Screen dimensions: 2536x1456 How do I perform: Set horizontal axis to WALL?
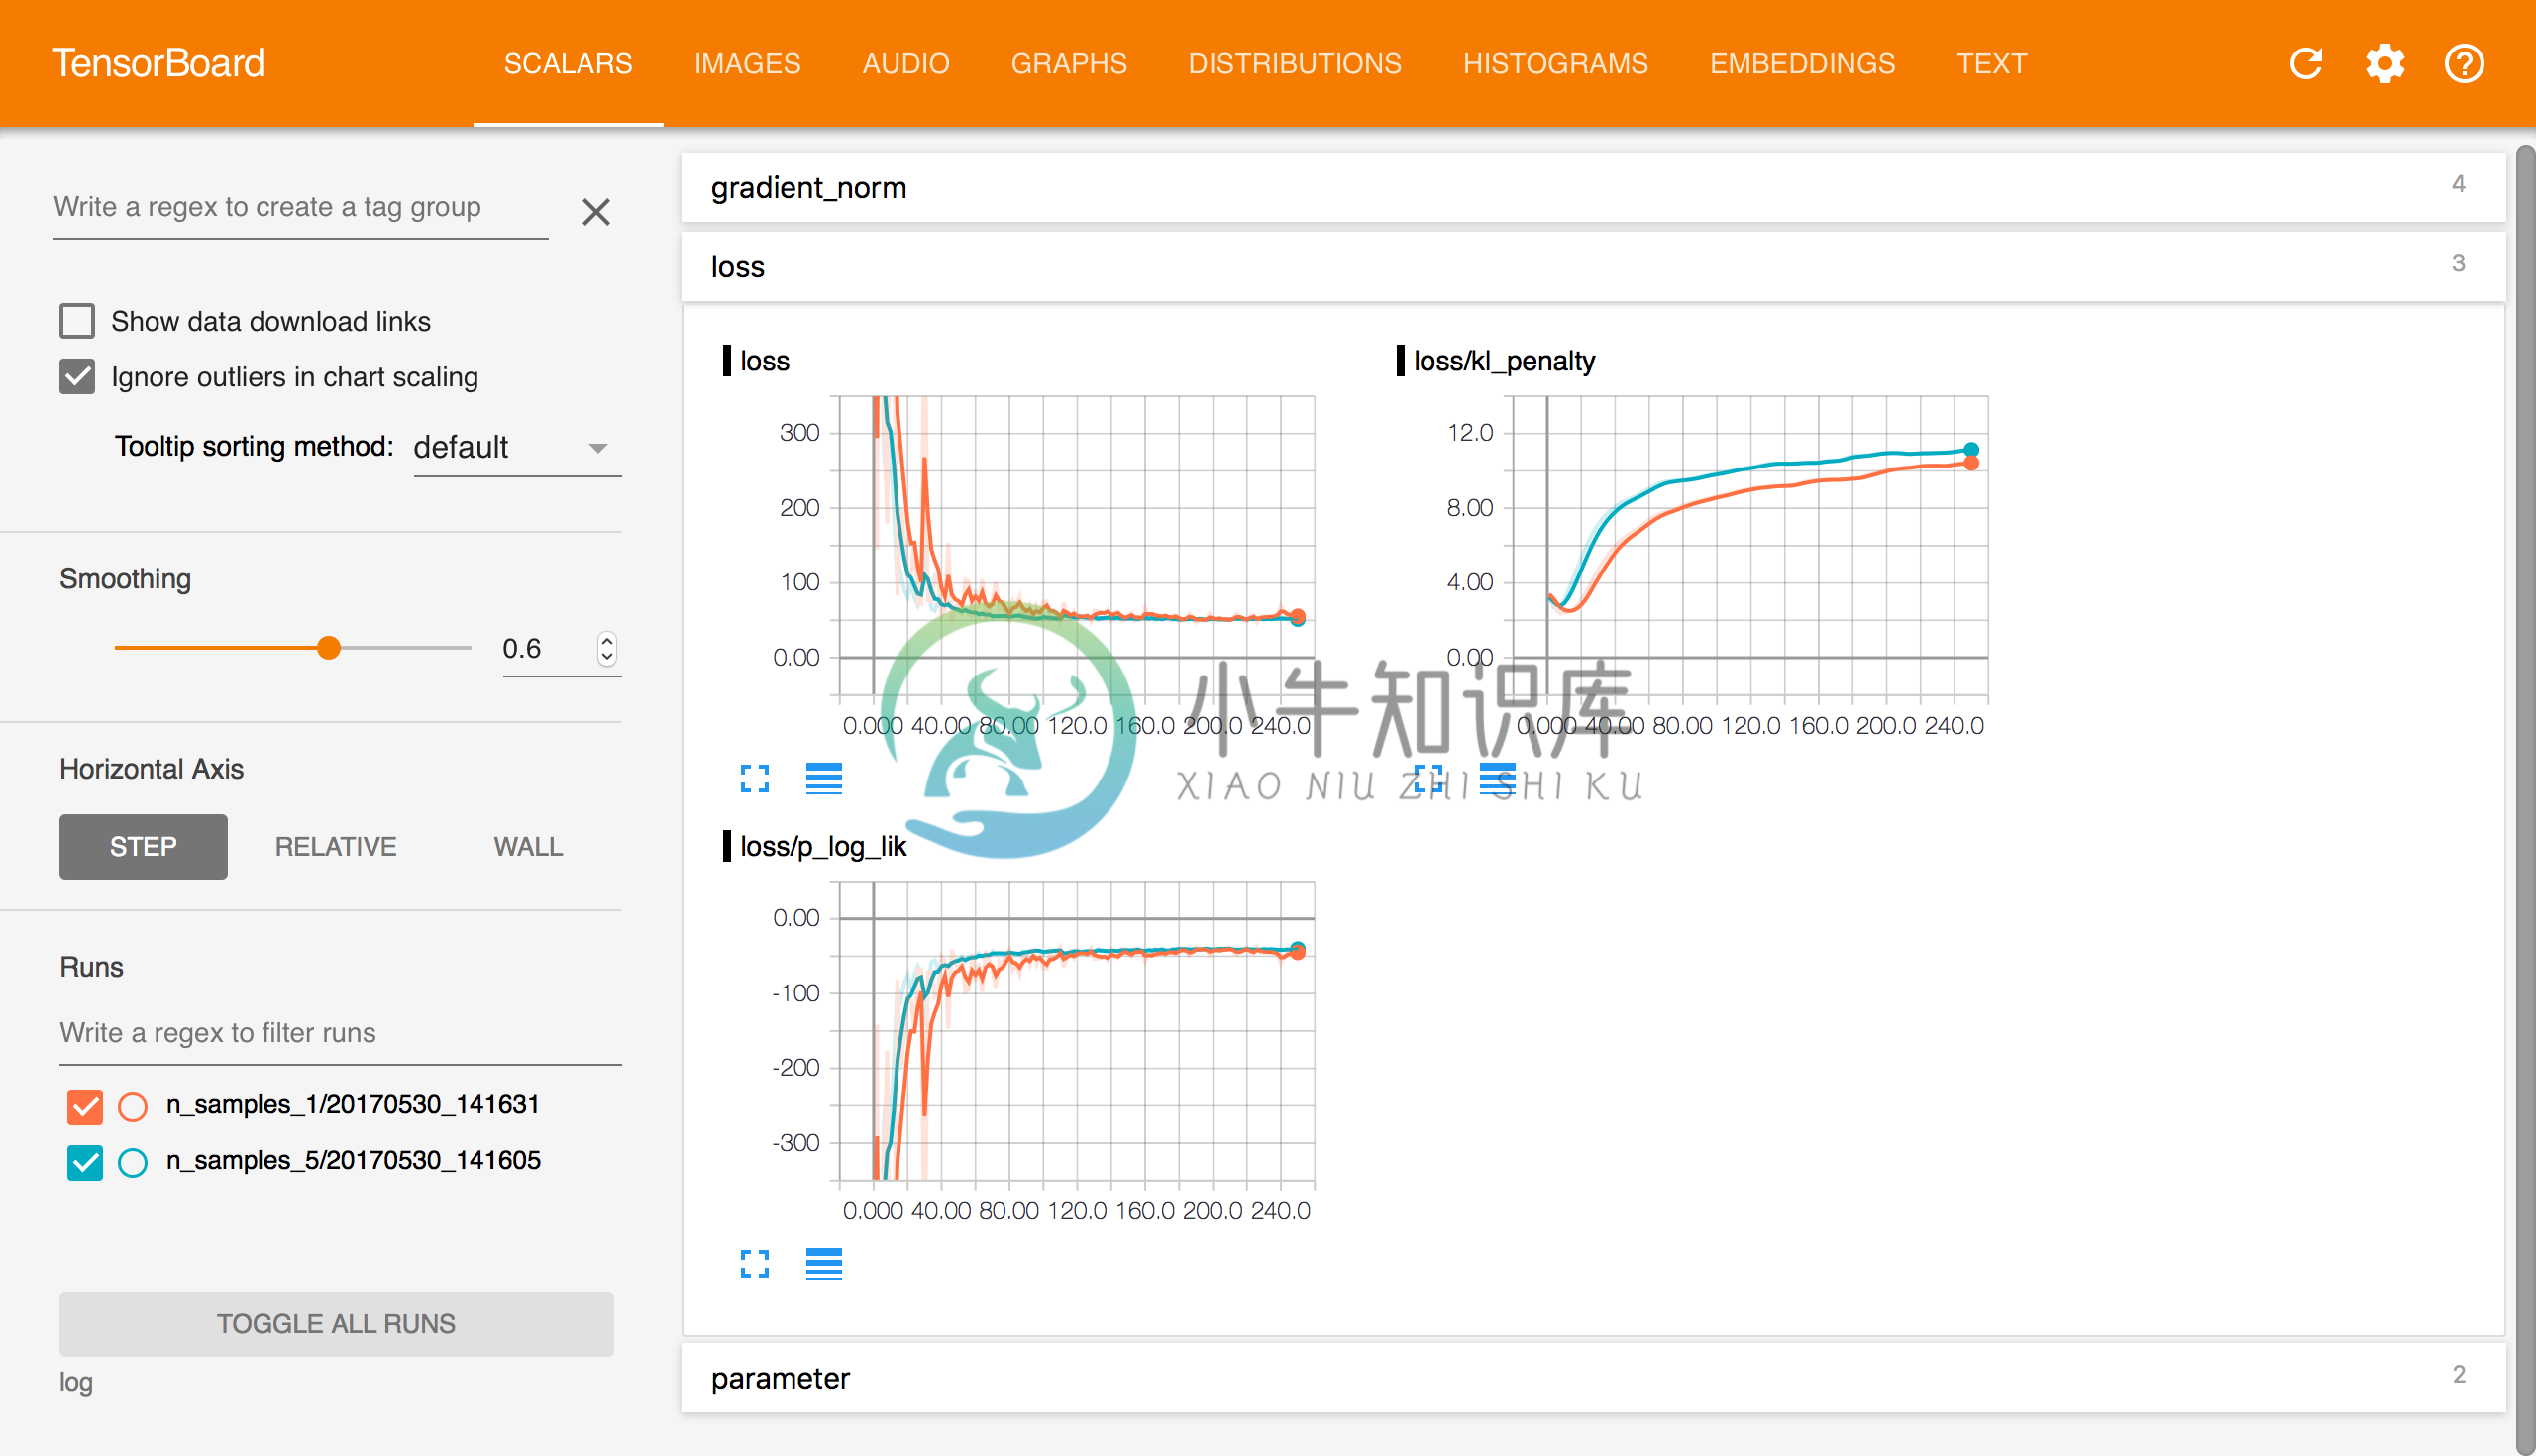click(528, 846)
